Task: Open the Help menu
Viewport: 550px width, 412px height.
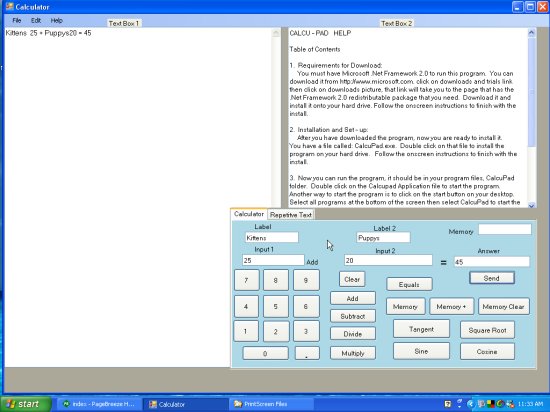Action: (56, 20)
